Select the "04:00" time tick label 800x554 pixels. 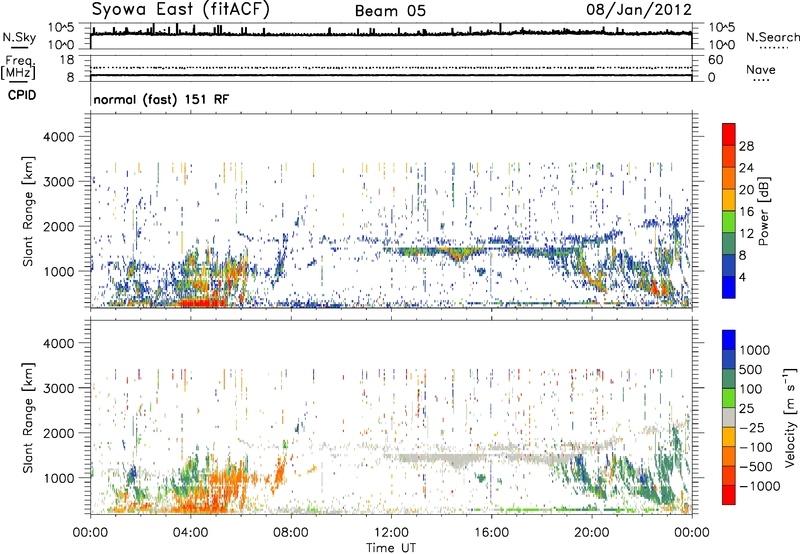point(190,533)
